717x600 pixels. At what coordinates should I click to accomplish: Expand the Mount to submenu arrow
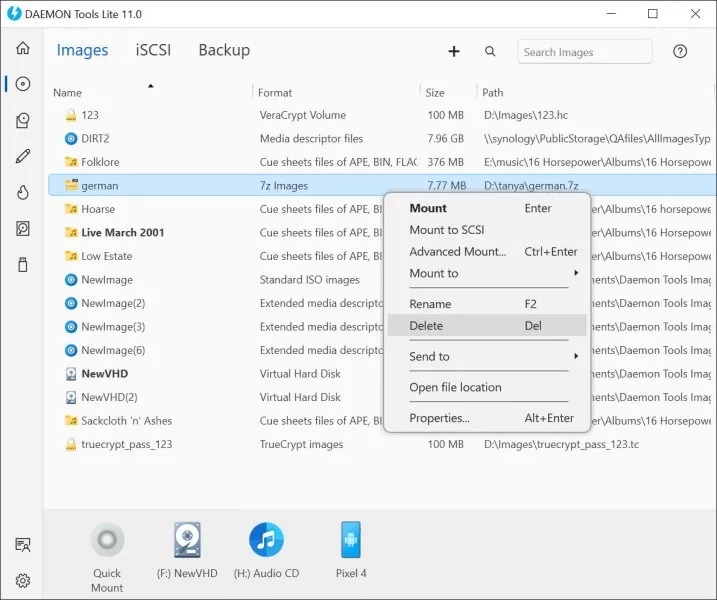[576, 273]
